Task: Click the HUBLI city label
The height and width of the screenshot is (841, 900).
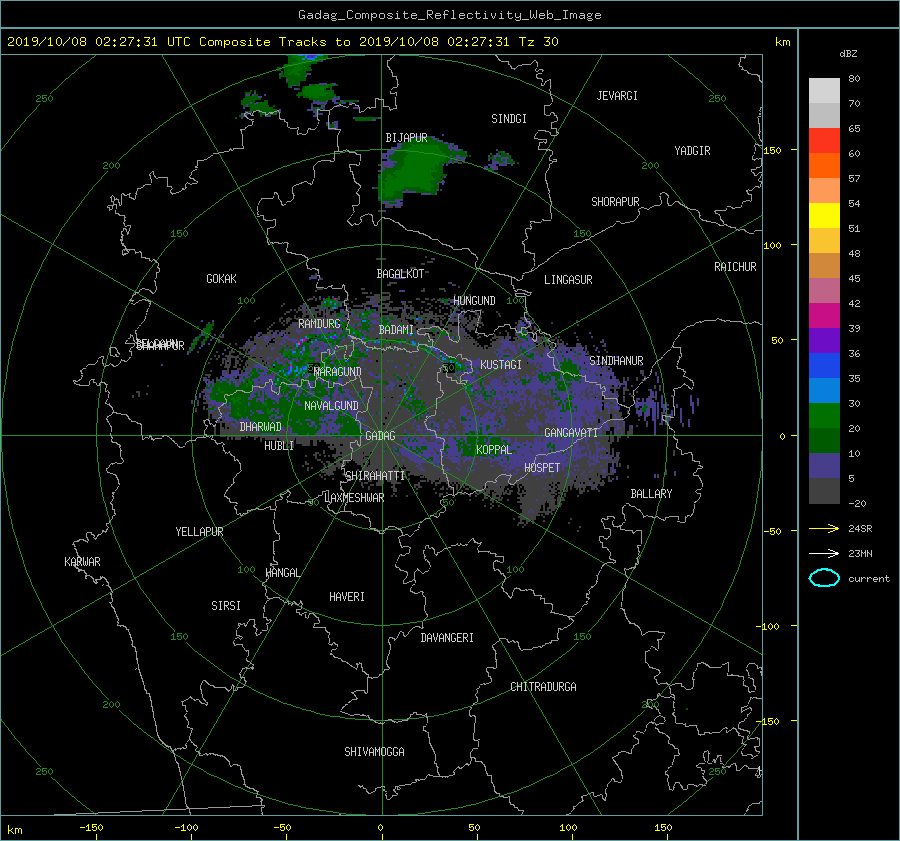Action: click(279, 445)
